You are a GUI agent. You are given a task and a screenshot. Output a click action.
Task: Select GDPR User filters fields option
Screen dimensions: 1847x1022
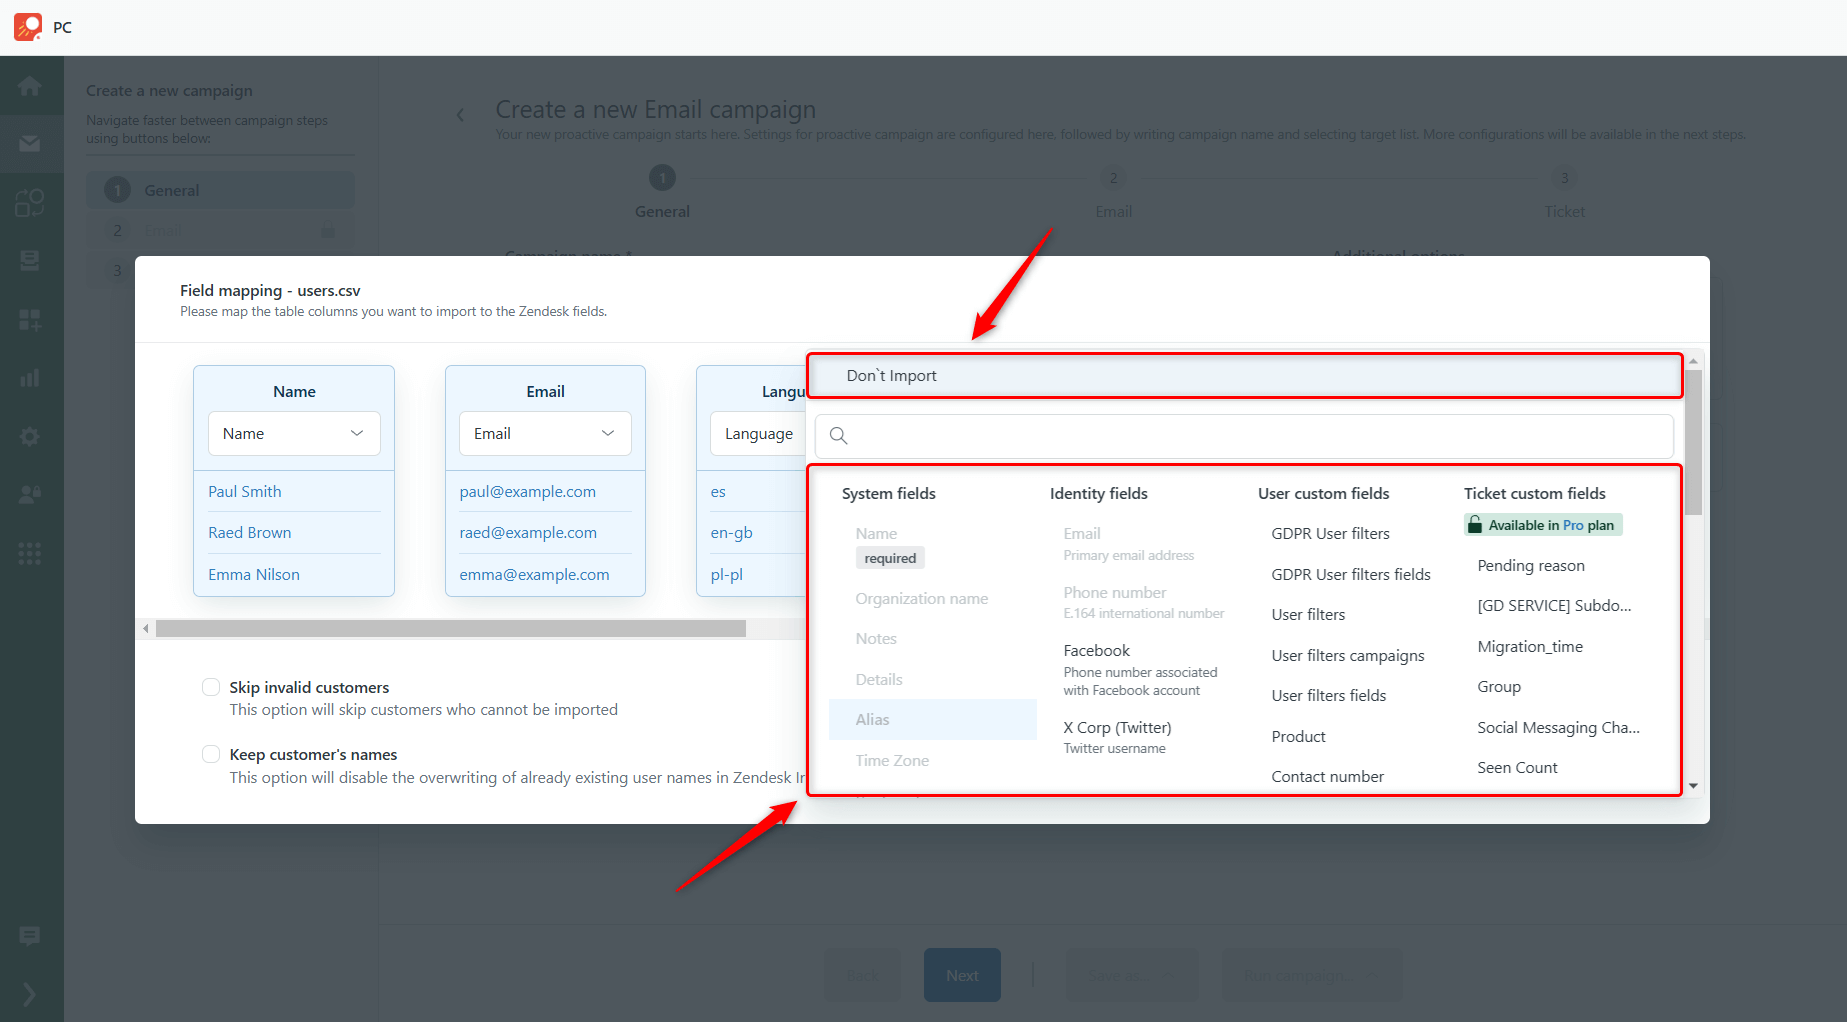(x=1351, y=575)
